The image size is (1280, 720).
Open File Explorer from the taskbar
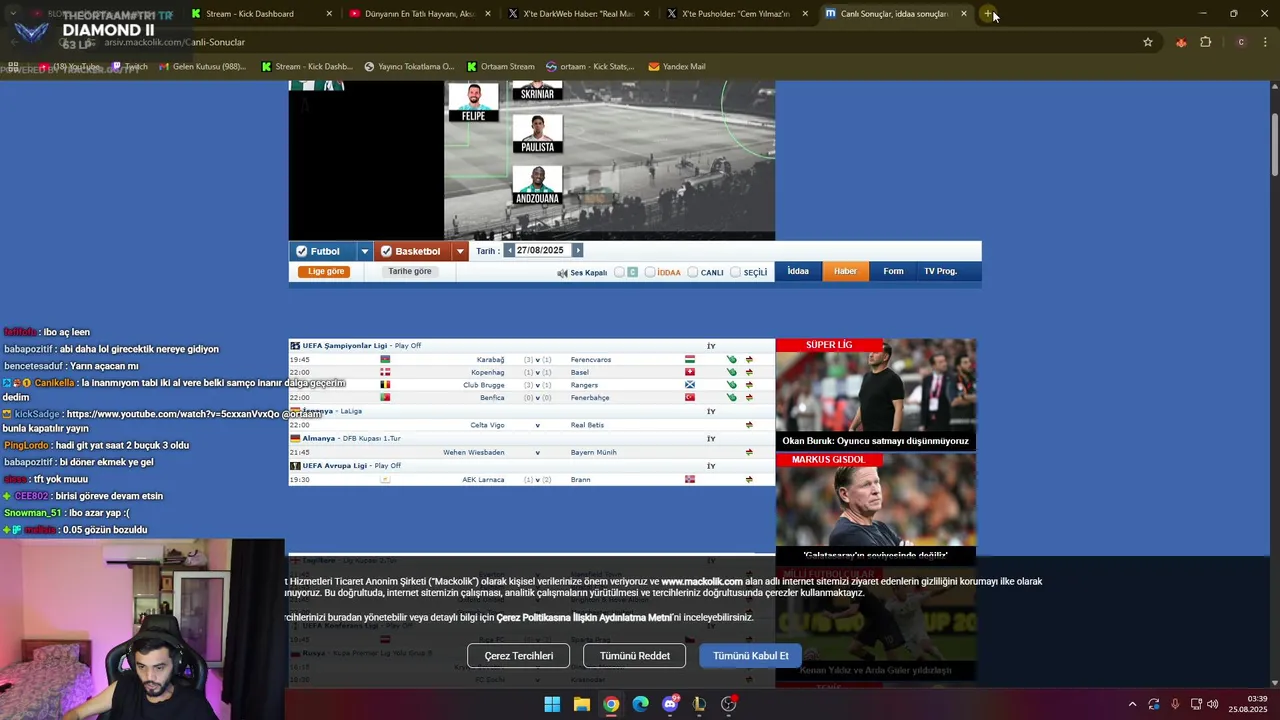point(581,704)
